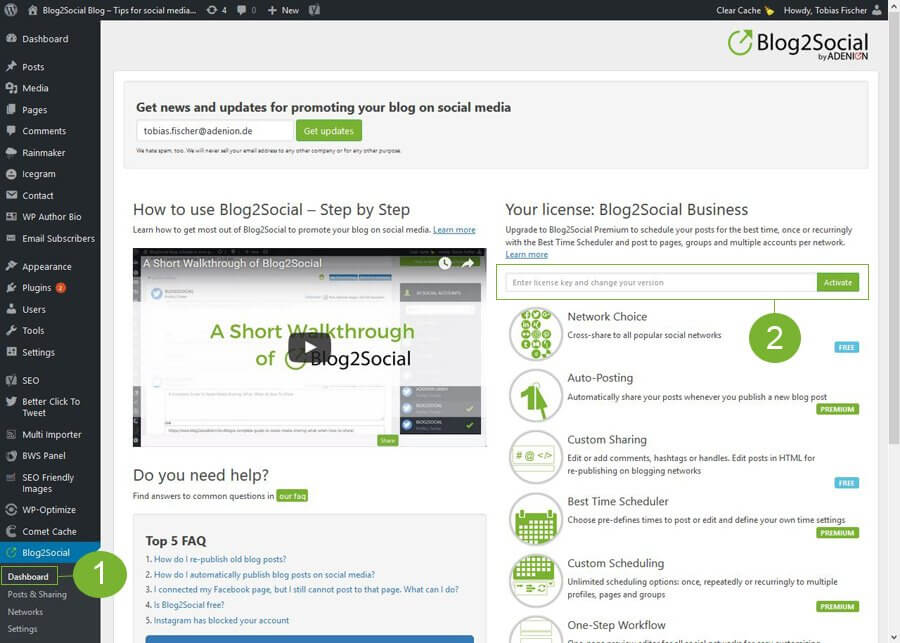
Task: Click the Dashboard gauge icon in sidebar
Action: (11, 38)
